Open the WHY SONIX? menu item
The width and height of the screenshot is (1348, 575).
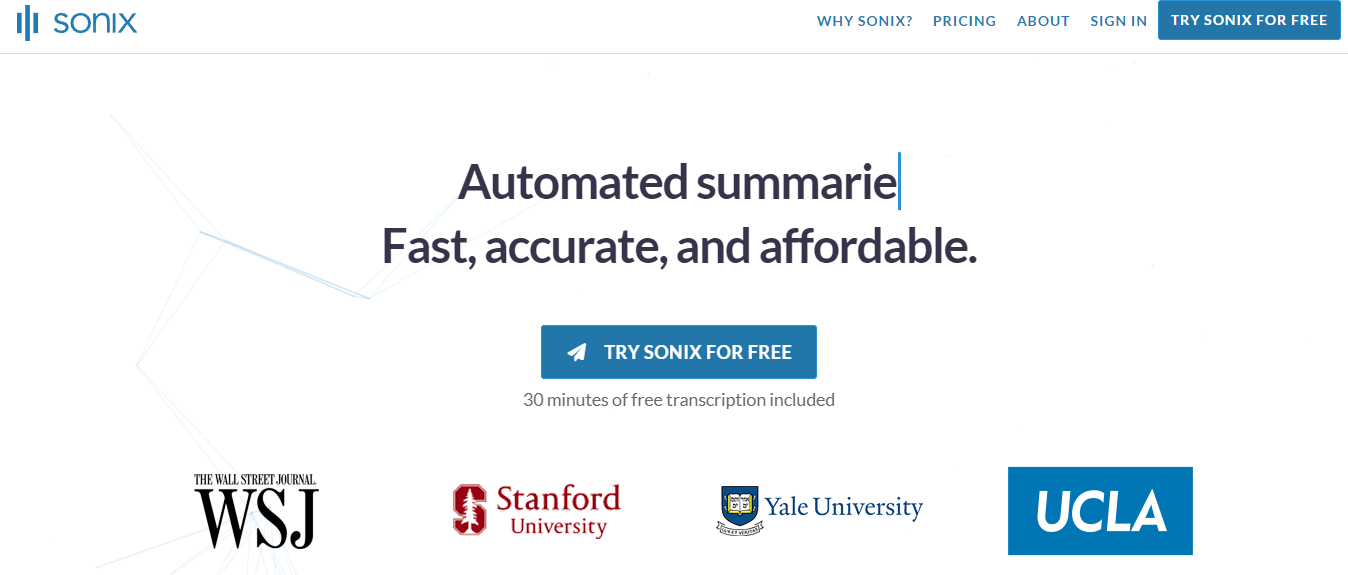(x=865, y=21)
